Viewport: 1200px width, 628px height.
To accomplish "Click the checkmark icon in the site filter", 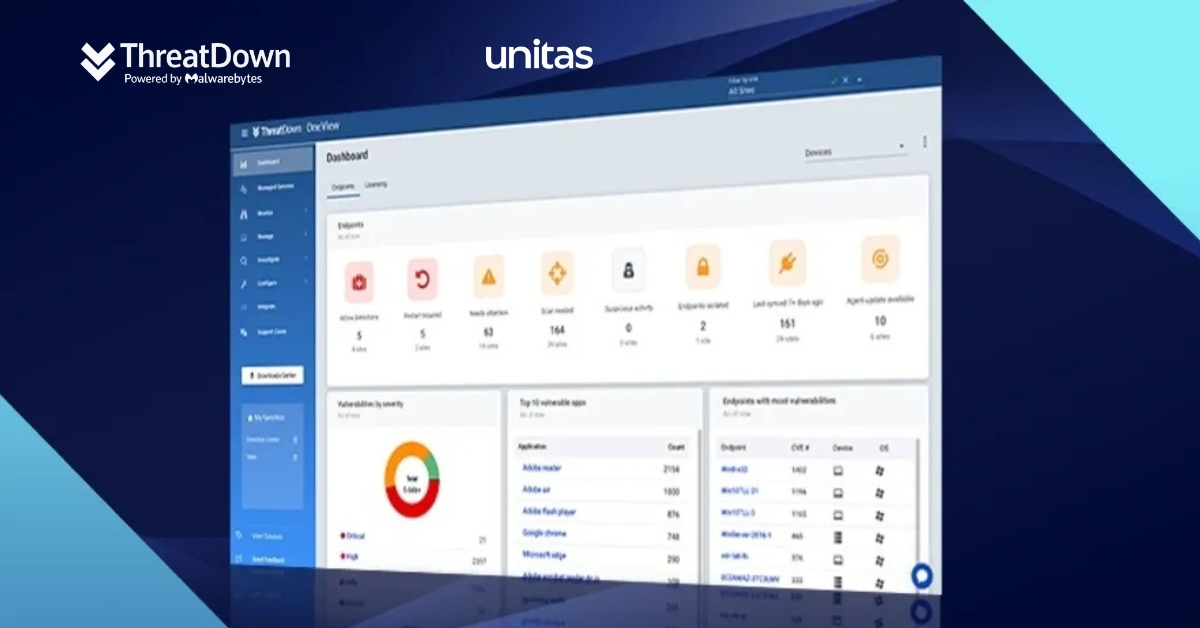I will (833, 79).
